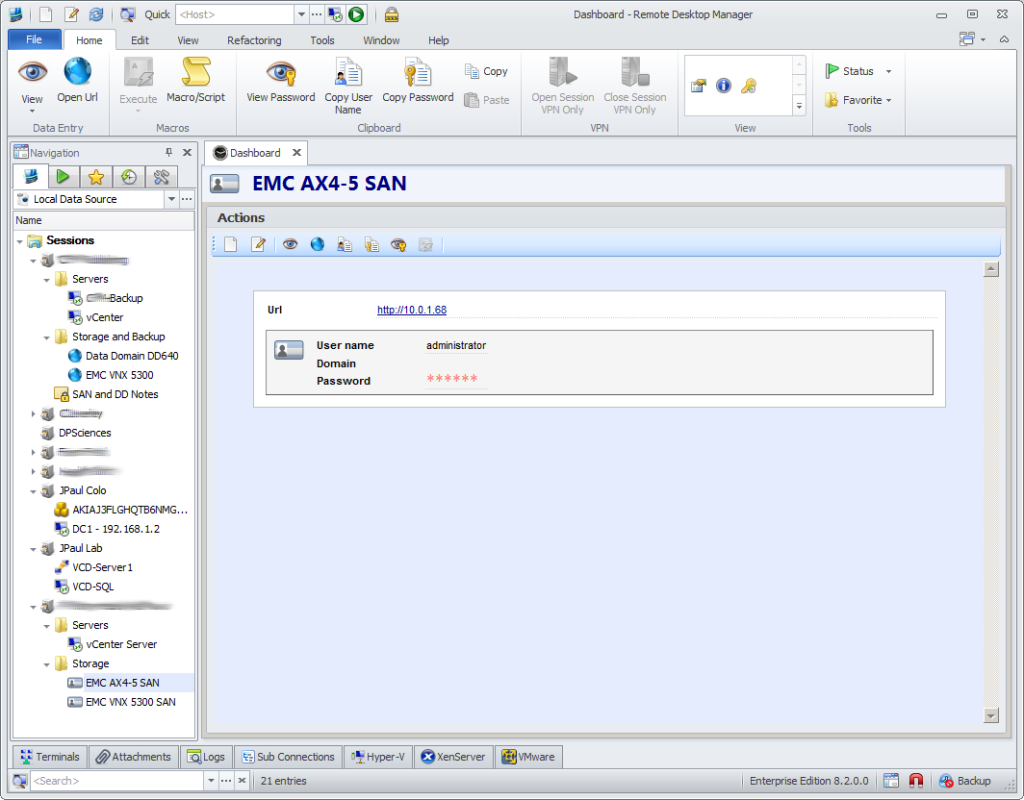1024x800 pixels.
Task: Open the Quick Host combo box dropdown
Action: [301, 14]
